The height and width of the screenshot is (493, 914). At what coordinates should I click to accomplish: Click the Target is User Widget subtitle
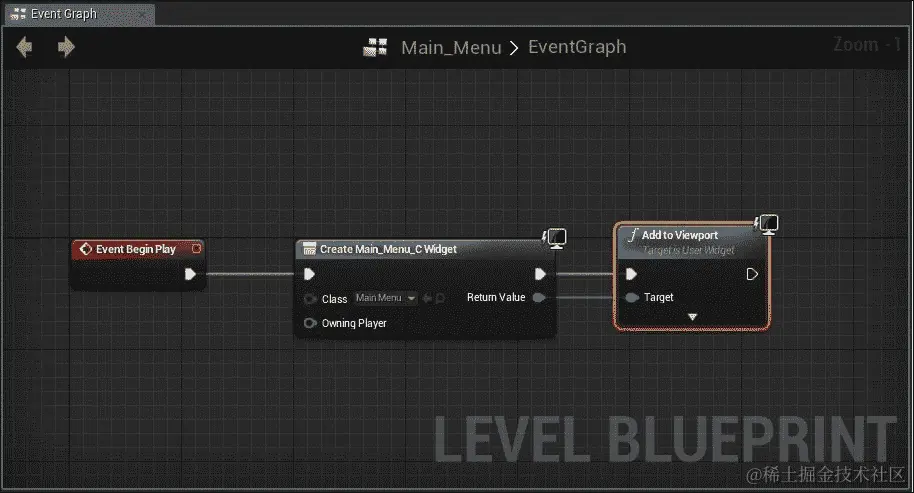[x=688, y=250]
